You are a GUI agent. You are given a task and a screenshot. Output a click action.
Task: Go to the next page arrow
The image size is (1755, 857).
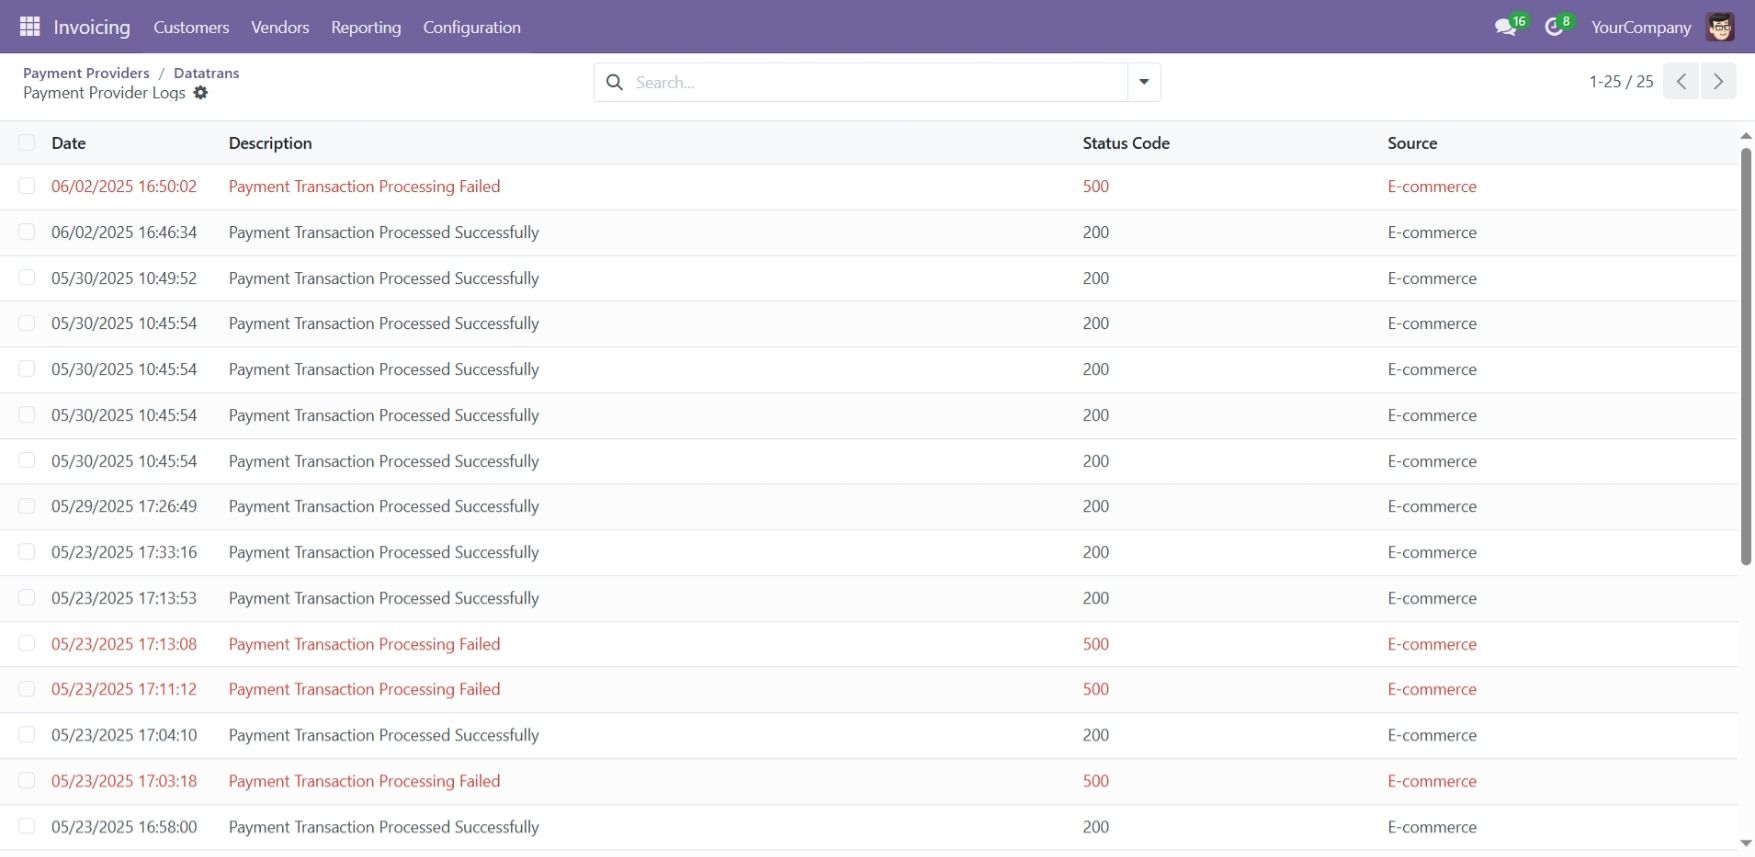coord(1718,82)
